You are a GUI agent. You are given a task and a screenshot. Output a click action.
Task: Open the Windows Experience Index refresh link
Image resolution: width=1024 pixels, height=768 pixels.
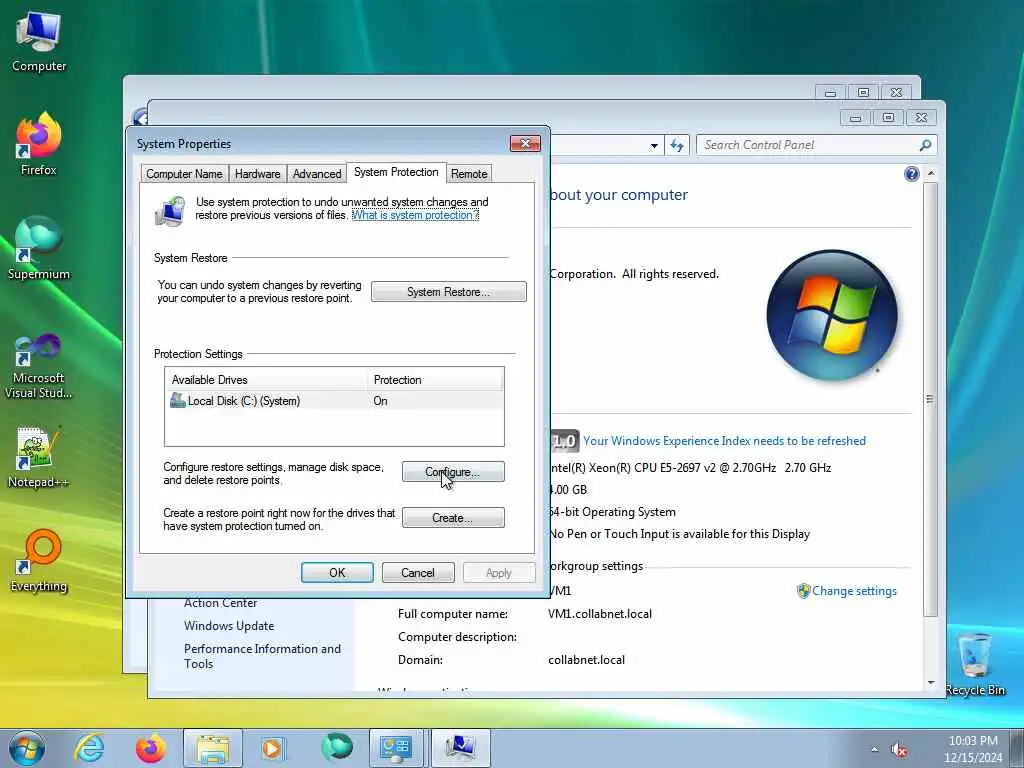coord(724,441)
